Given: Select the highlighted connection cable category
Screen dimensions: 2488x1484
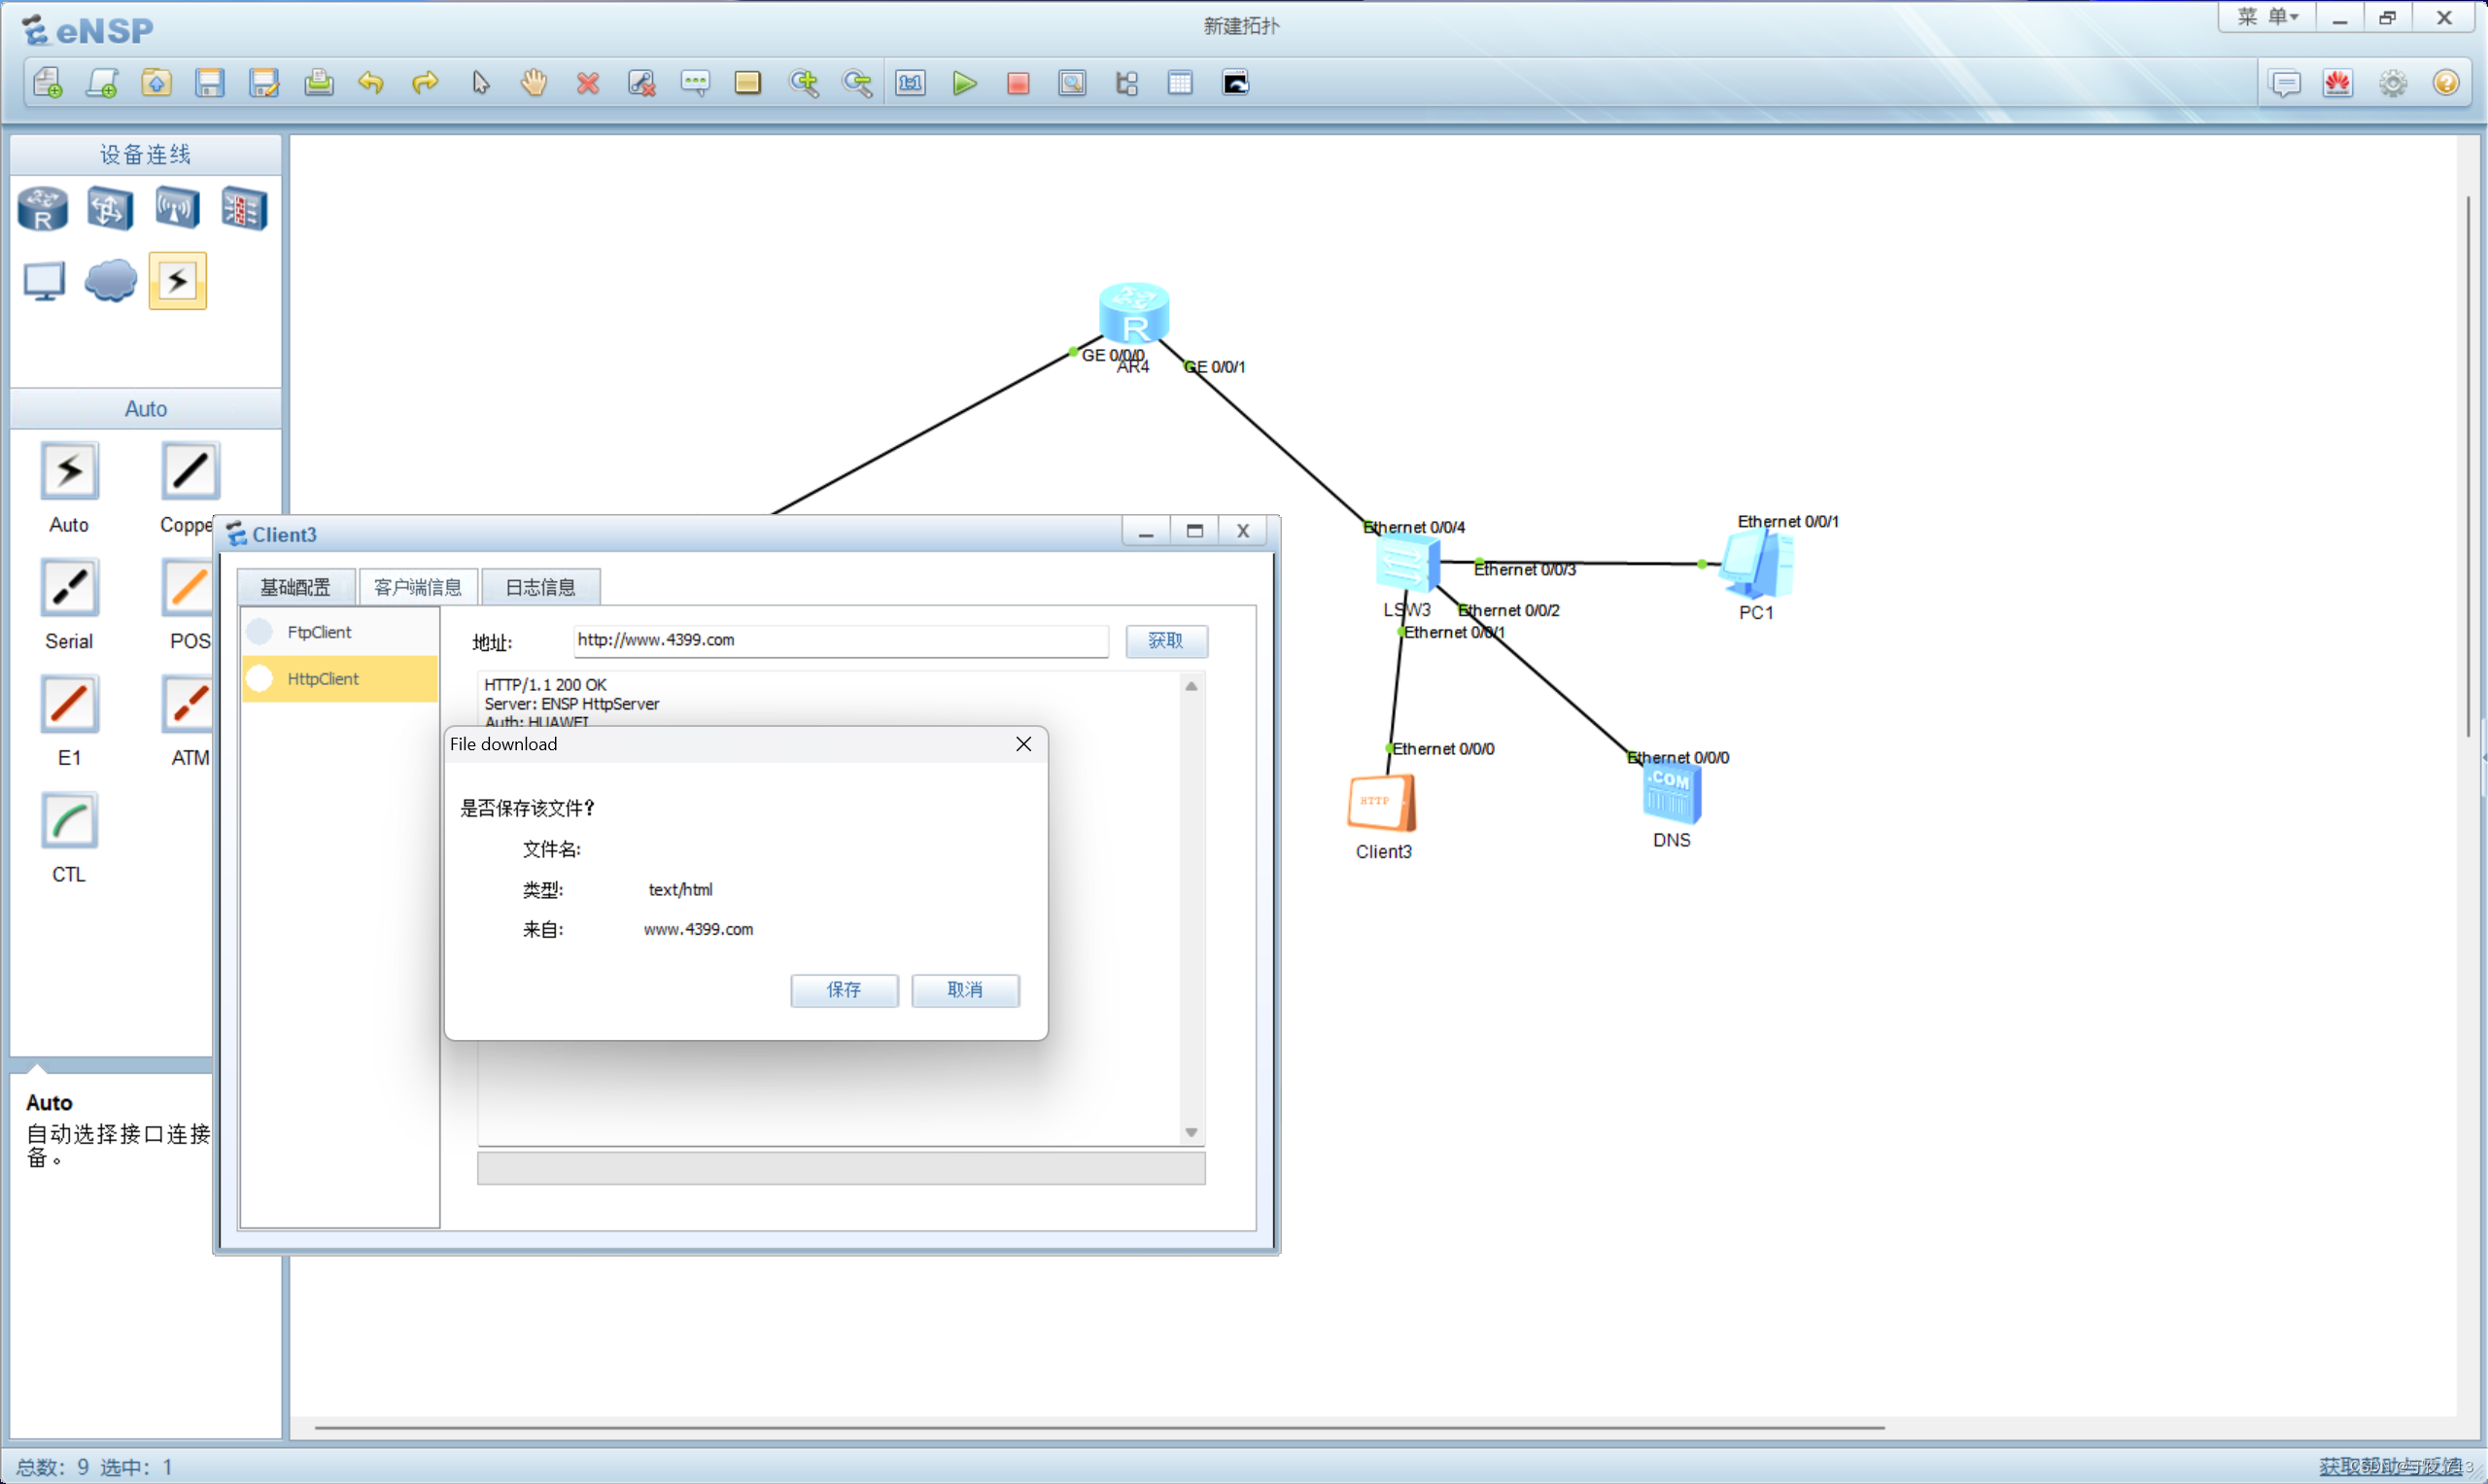Looking at the screenshot, I should click(x=178, y=281).
